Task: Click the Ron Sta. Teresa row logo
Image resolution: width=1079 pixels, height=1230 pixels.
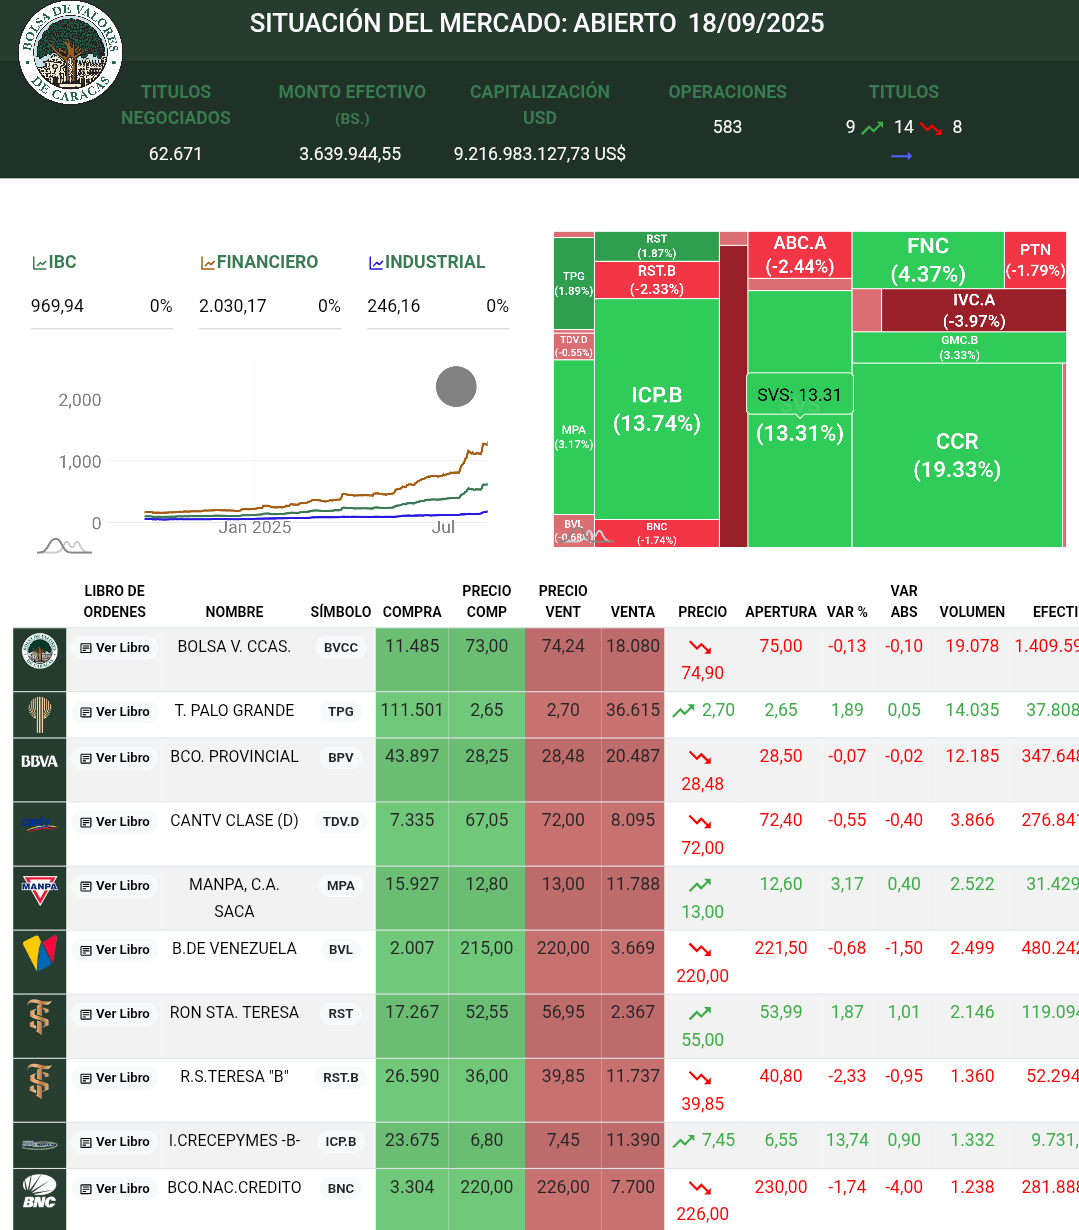Action: 39,1016
